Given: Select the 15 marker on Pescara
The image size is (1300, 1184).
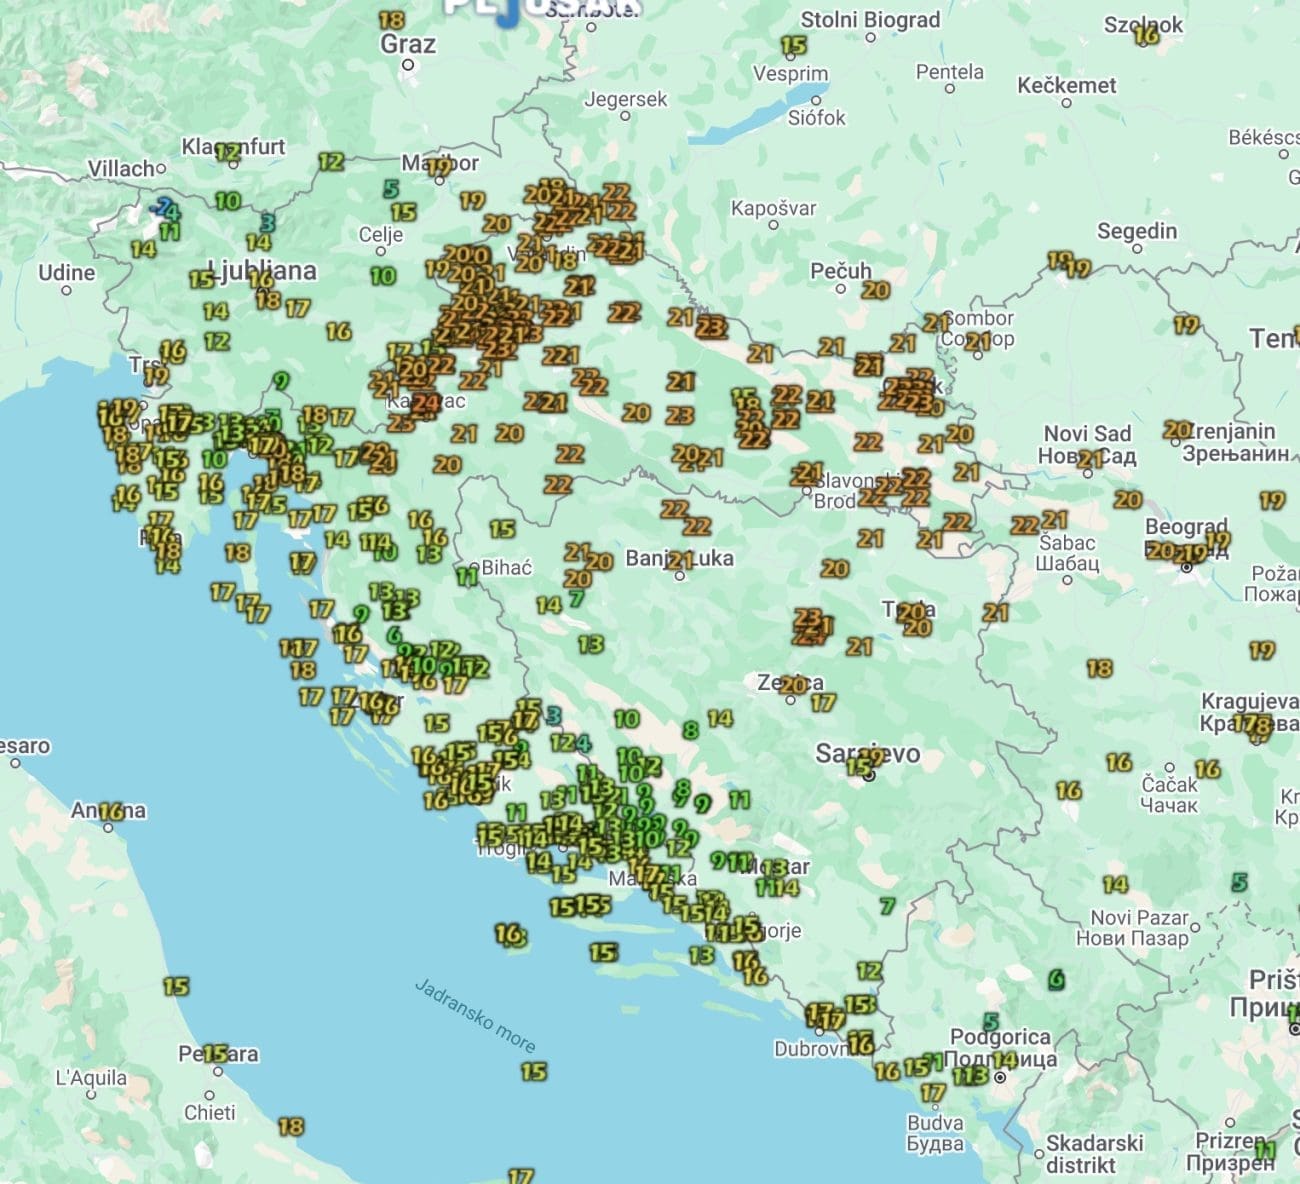Looking at the screenshot, I should (215, 1053).
